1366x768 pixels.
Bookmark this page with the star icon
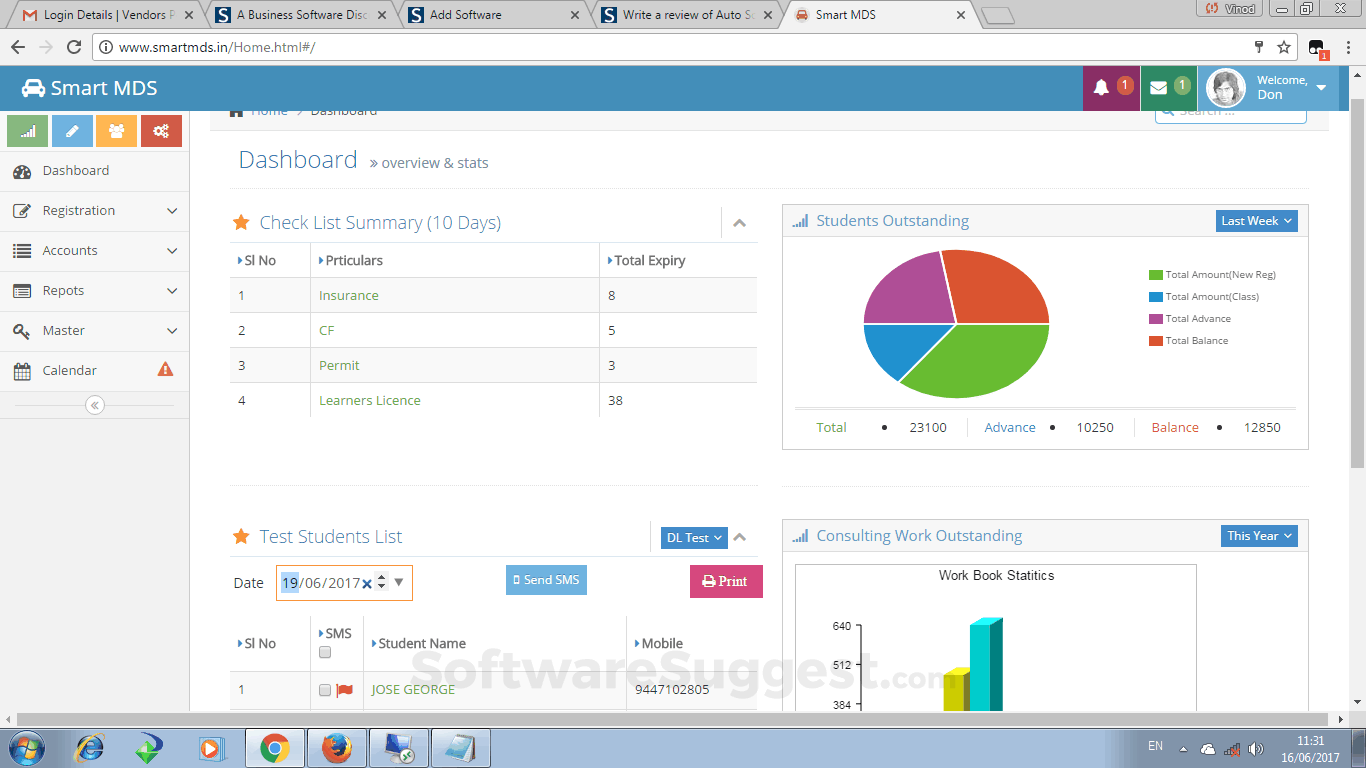pos(1284,47)
